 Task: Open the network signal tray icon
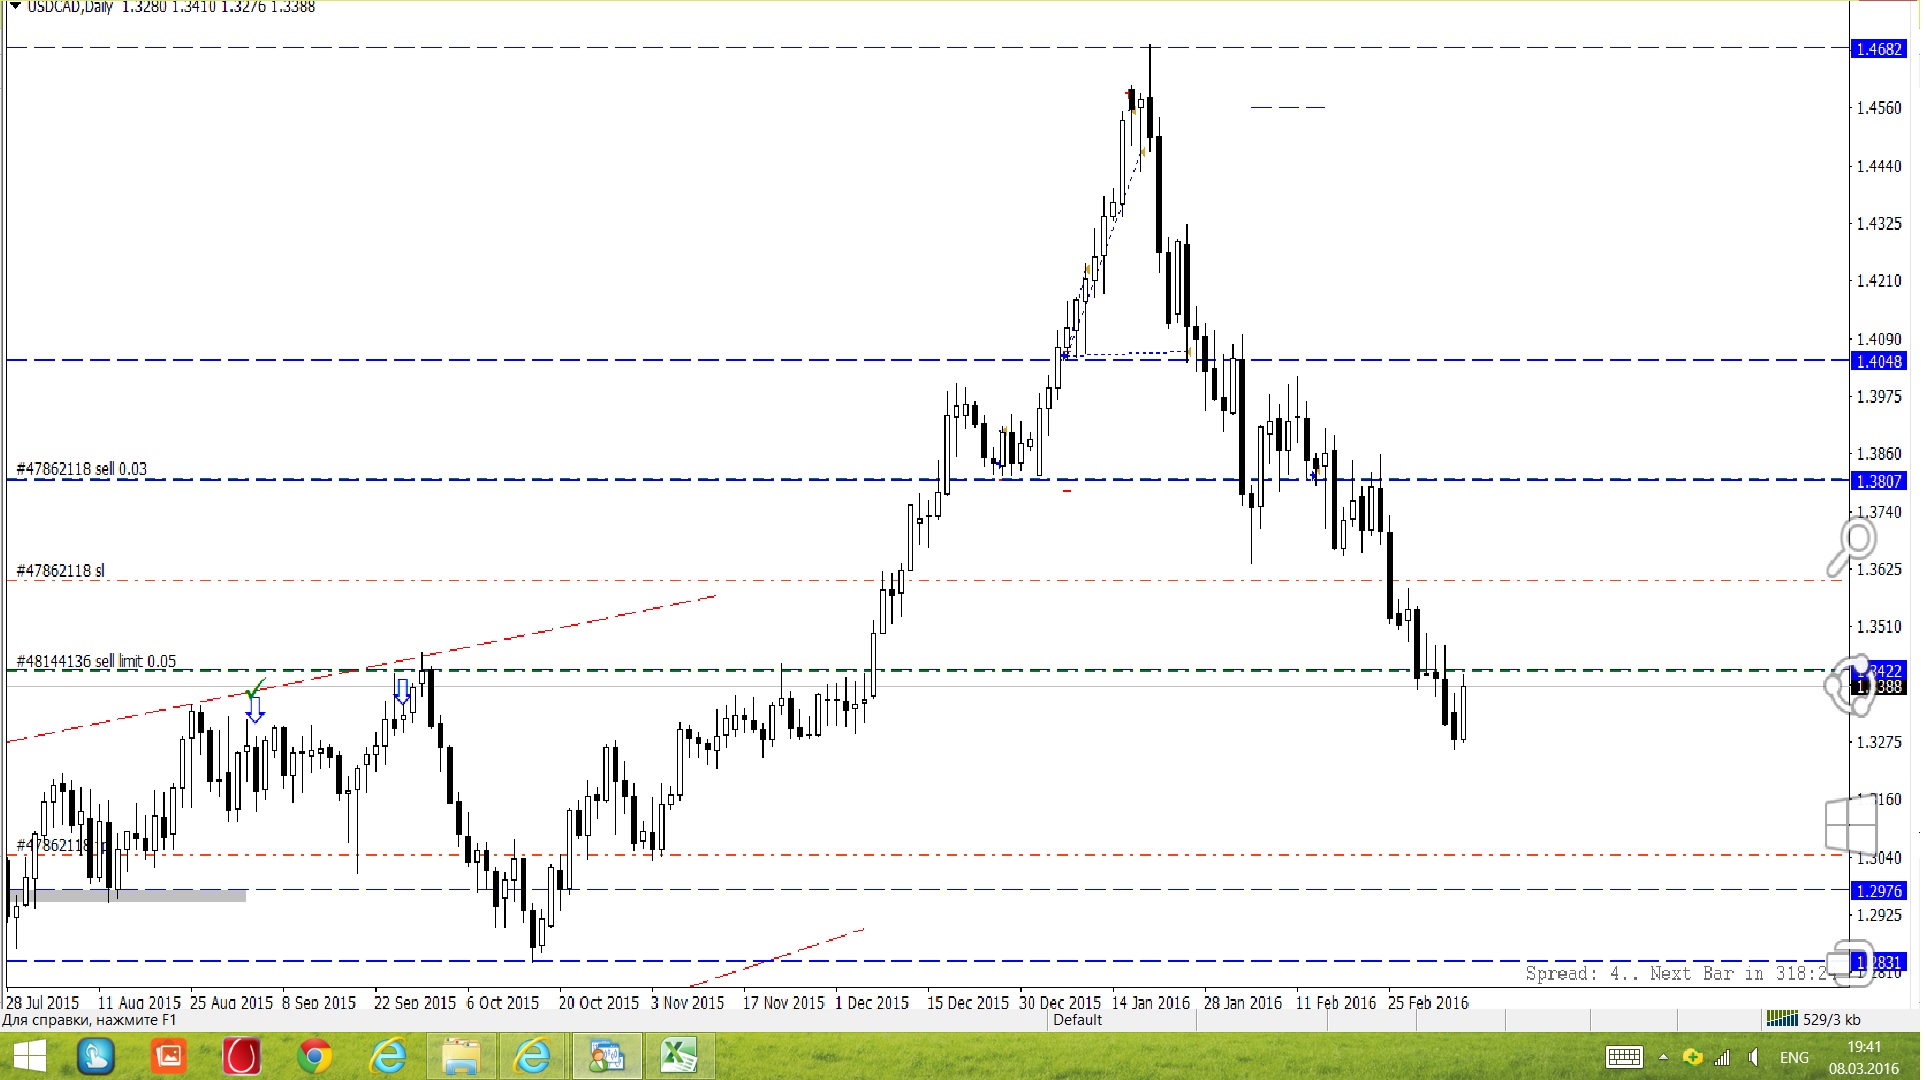(1722, 1057)
